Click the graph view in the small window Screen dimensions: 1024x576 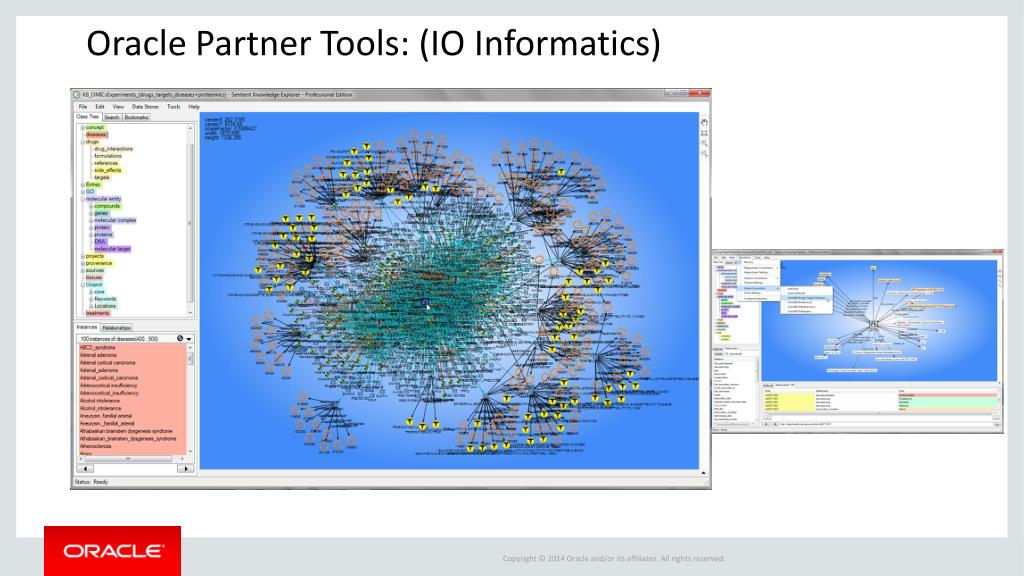tap(878, 320)
